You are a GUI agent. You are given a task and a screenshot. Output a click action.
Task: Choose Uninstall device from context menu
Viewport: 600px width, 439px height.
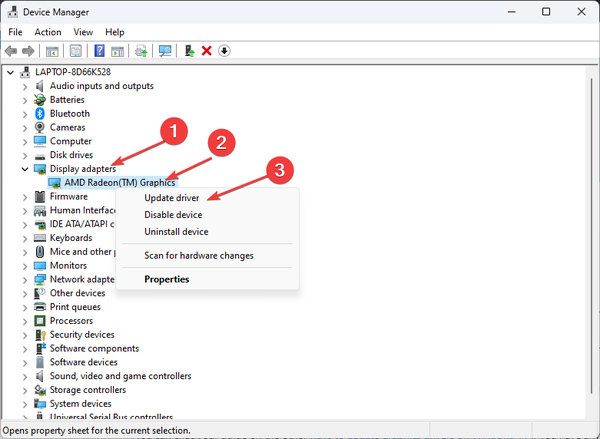pos(176,231)
